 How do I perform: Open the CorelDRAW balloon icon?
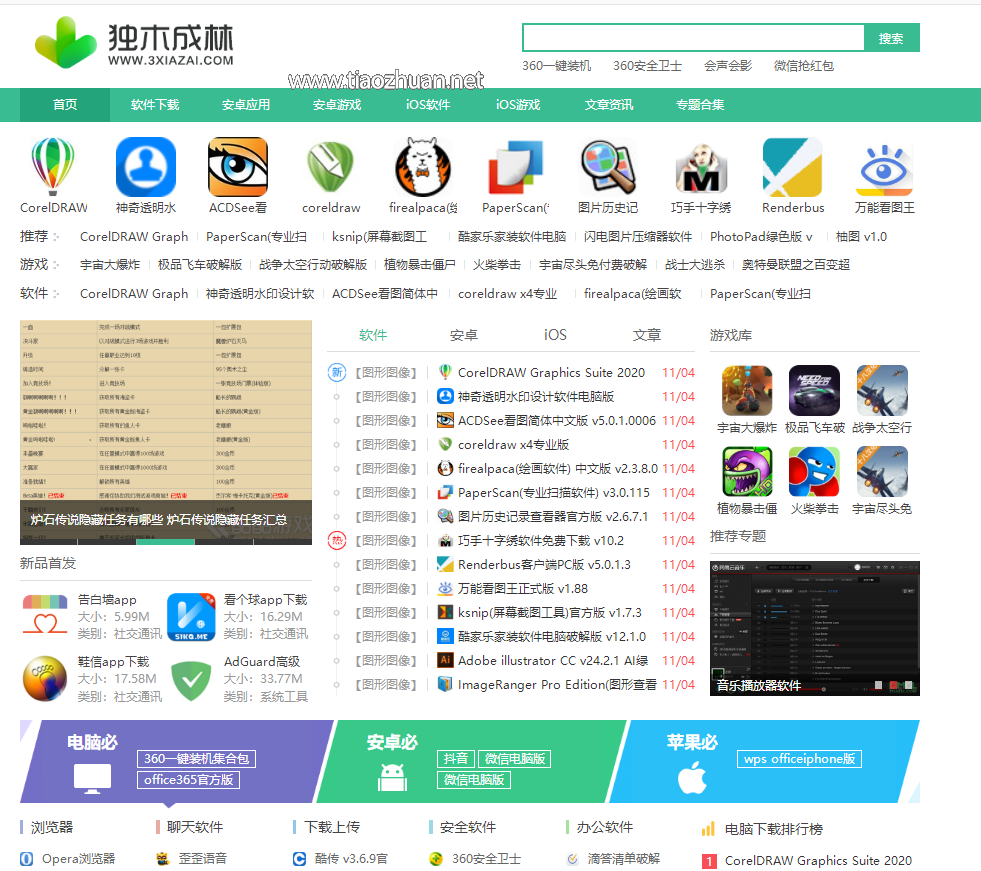(53, 167)
